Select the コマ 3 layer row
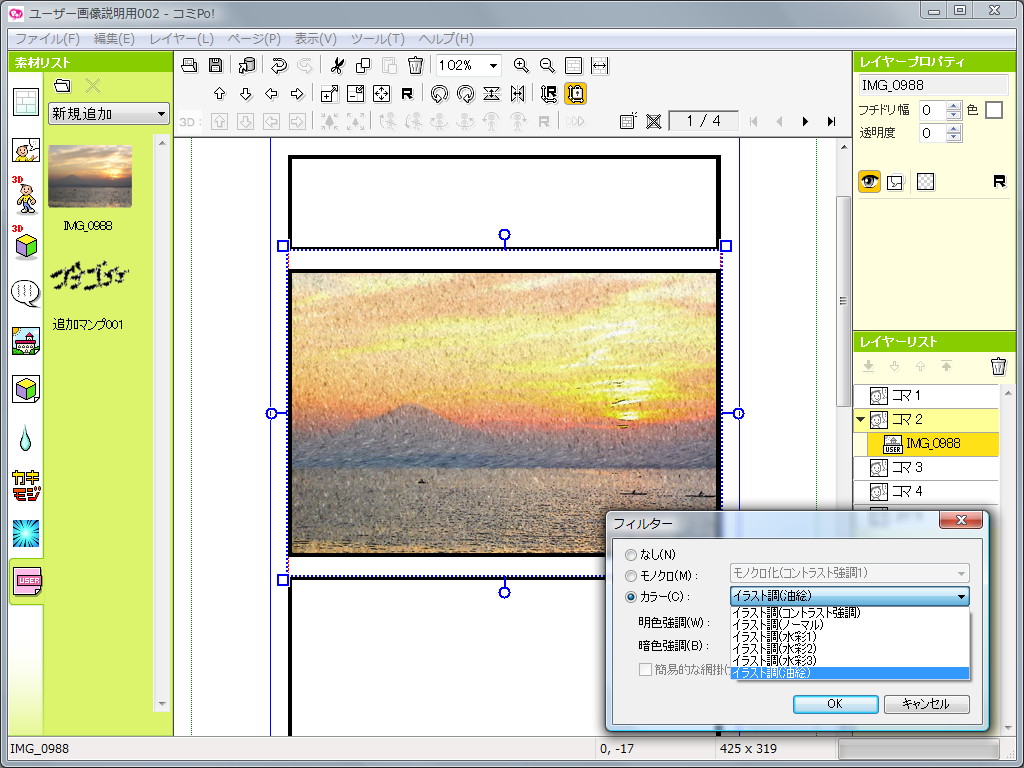Viewport: 1024px width, 768px height. tap(926, 468)
